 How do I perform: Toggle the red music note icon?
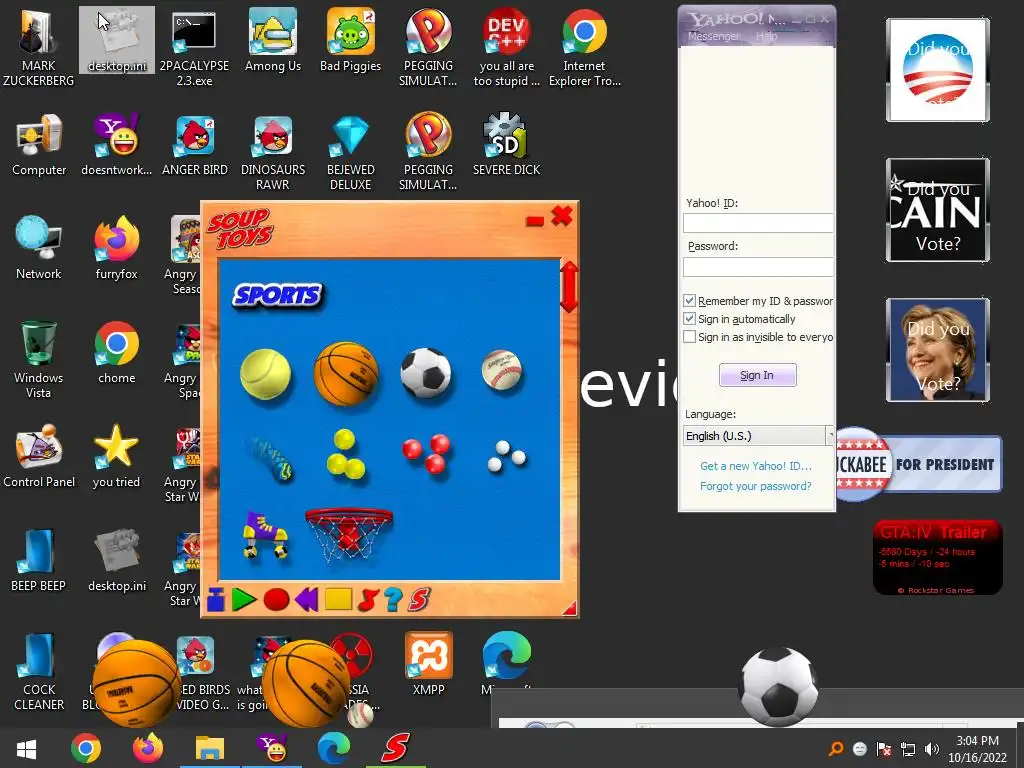coord(369,599)
